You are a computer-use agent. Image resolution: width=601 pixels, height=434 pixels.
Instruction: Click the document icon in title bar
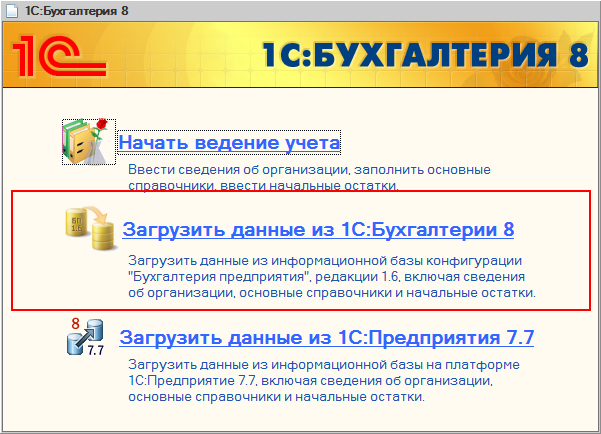point(11,11)
